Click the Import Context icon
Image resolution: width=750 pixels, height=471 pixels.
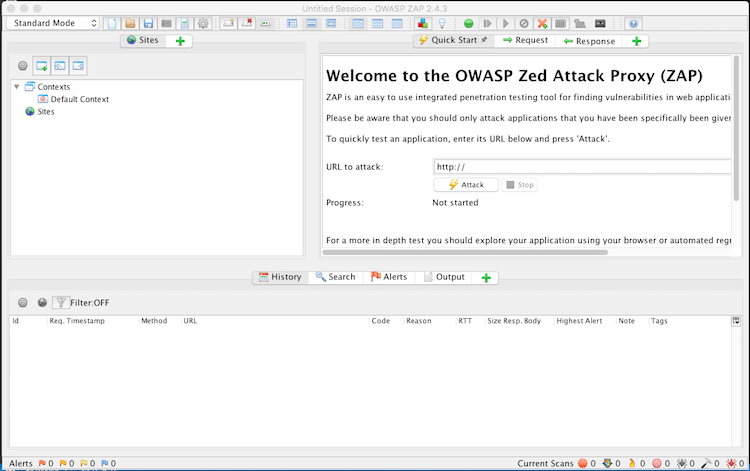click(x=60, y=66)
